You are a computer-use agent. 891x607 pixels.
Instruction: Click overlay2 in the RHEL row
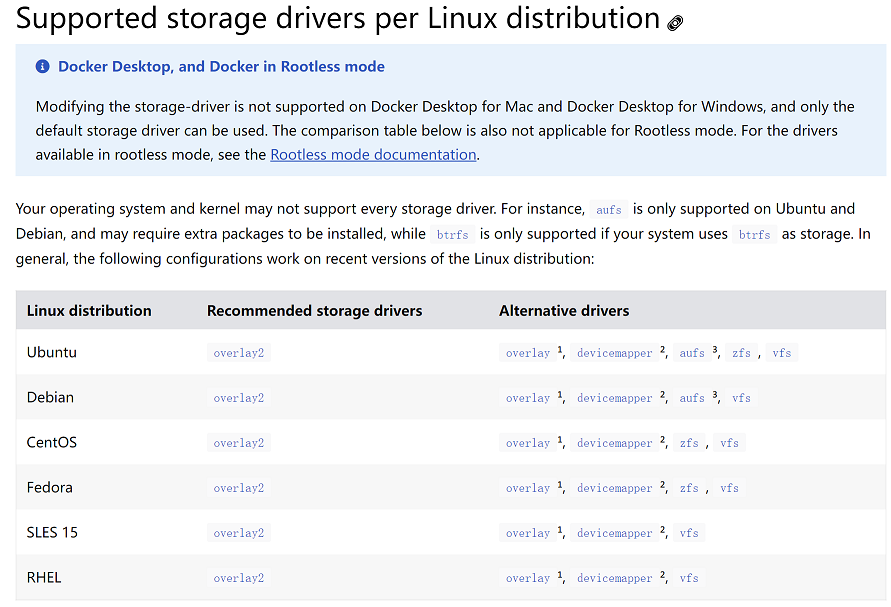click(x=238, y=578)
